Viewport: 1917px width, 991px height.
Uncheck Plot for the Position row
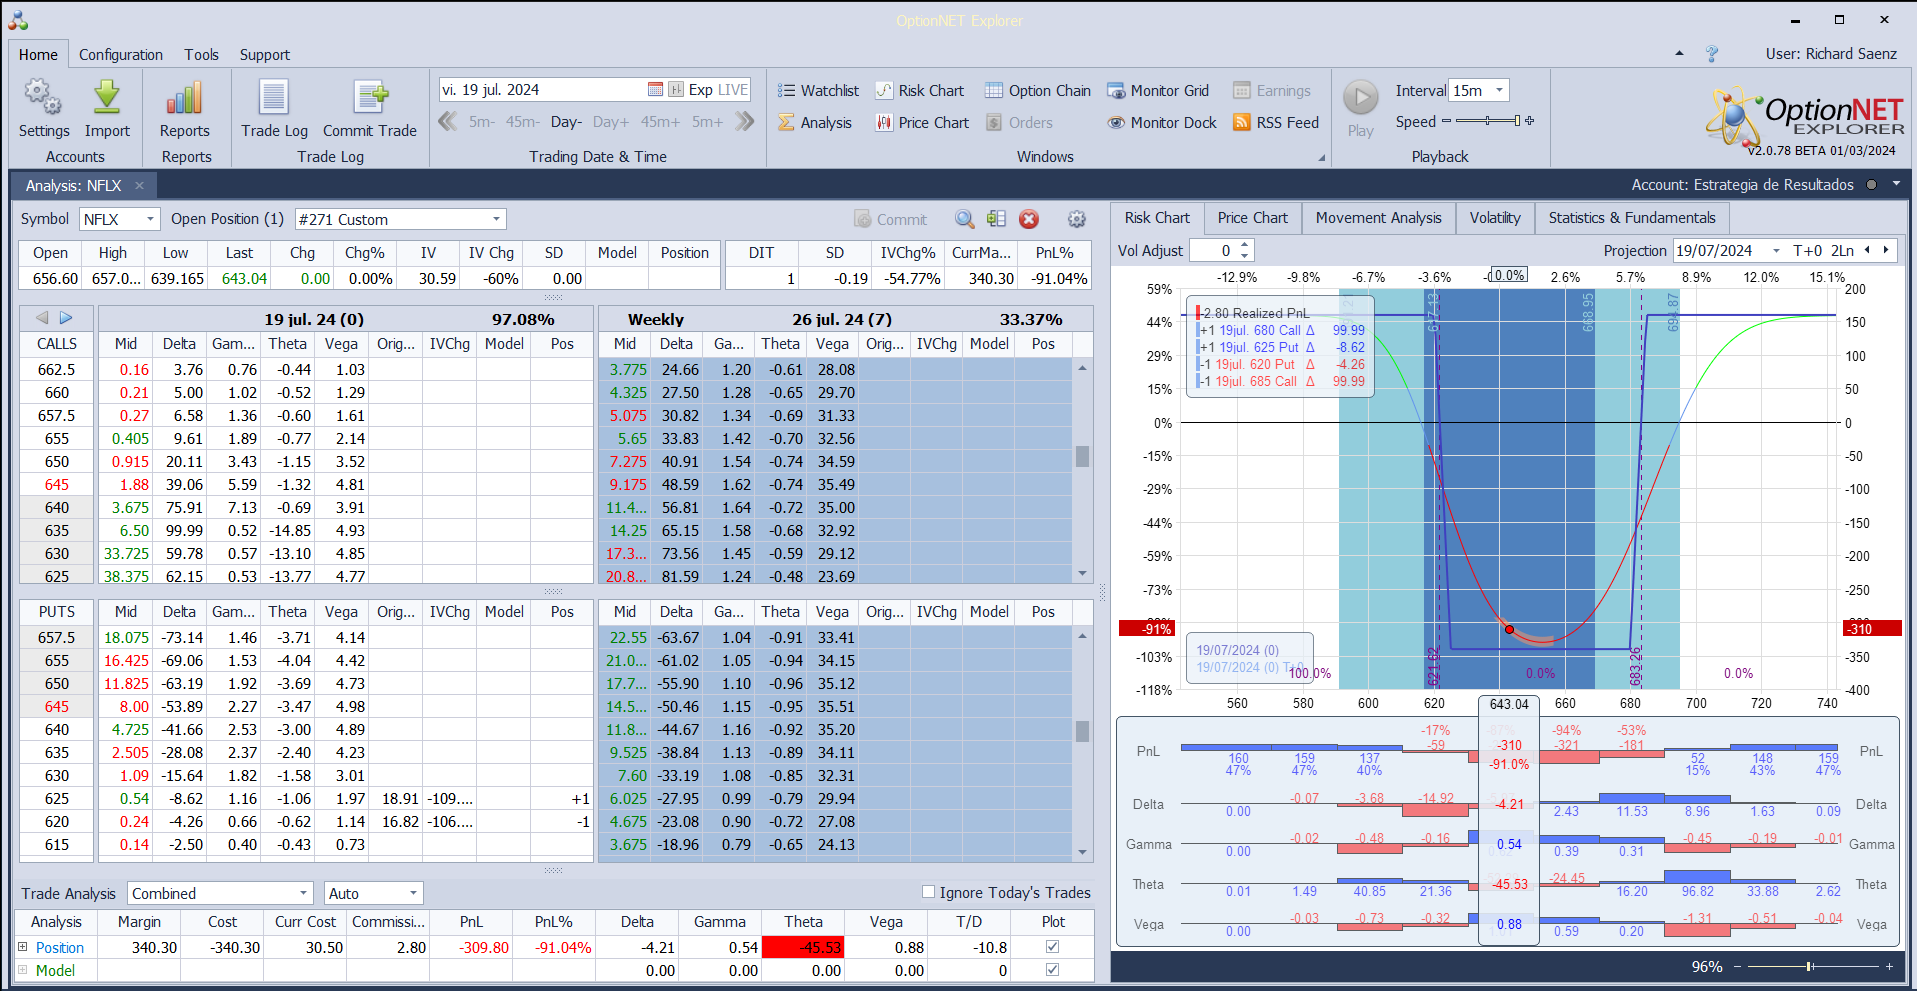coord(1052,946)
